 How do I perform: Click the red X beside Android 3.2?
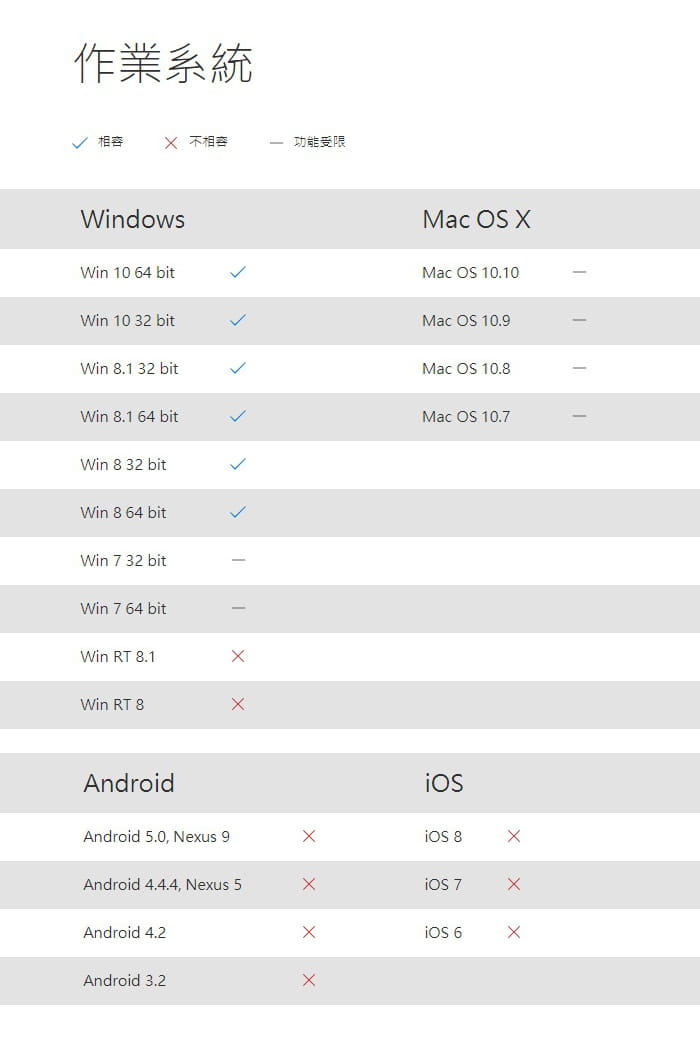tap(309, 980)
